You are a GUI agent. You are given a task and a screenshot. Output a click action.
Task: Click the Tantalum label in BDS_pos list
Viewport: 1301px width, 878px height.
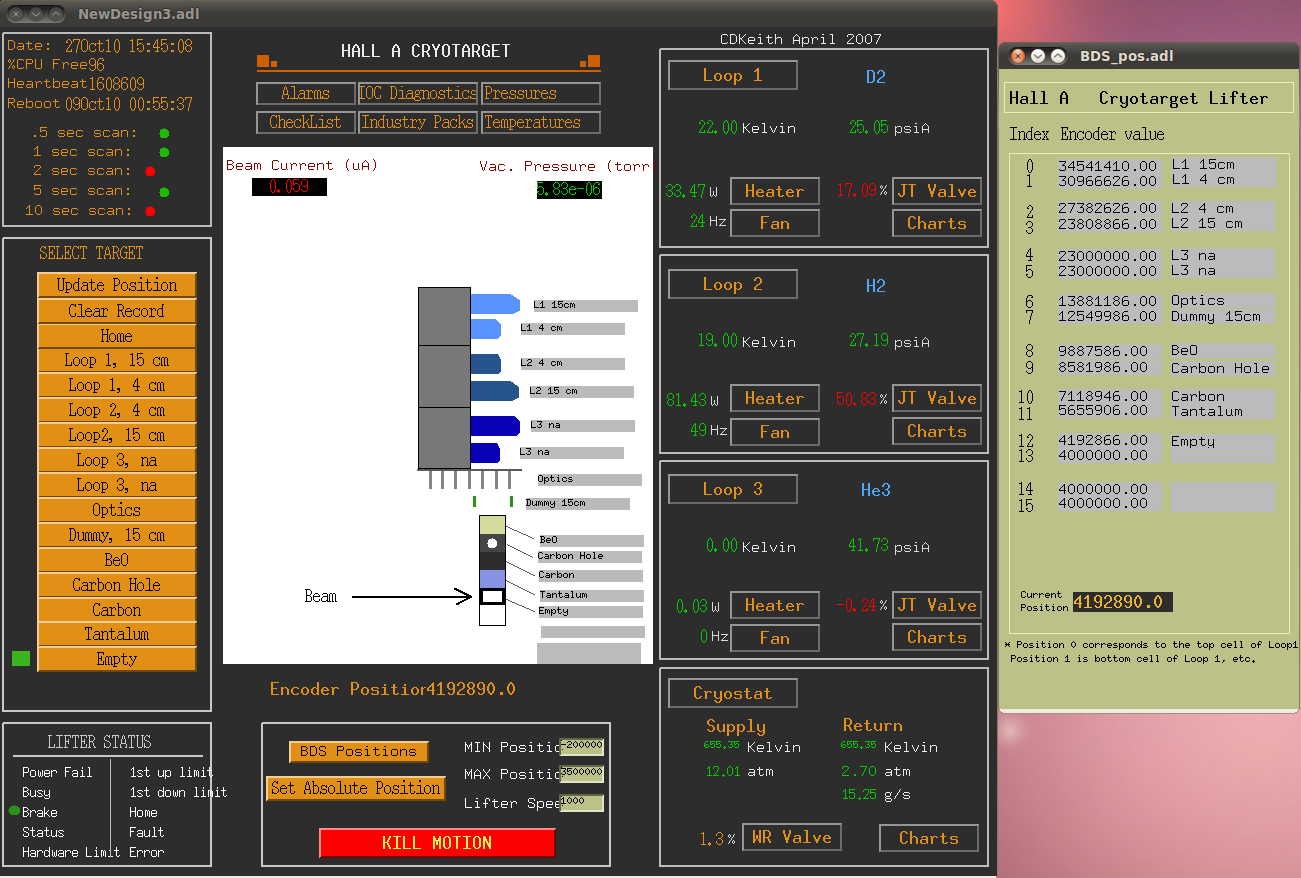pos(1207,411)
